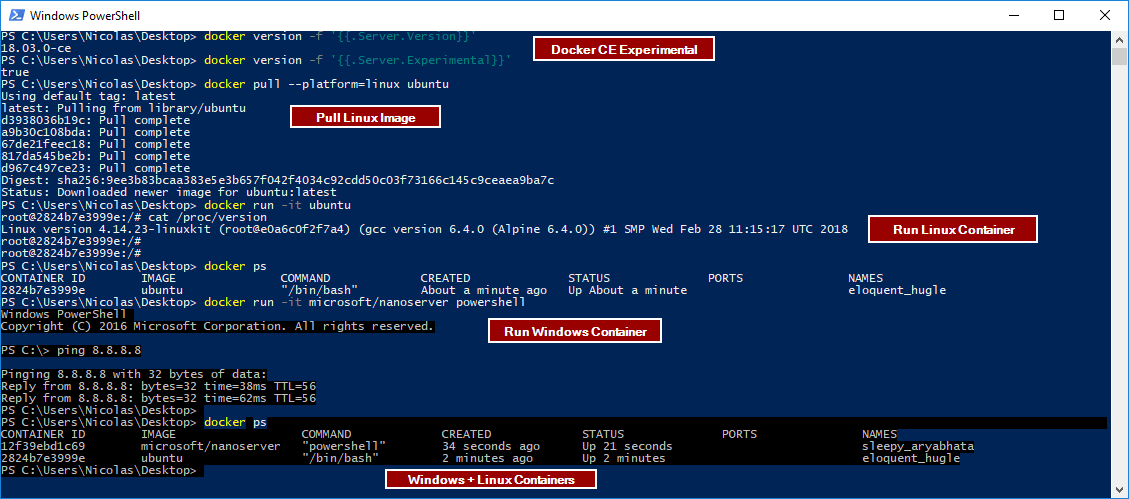
Task: Click the "Digest: sha256" hash line
Action: coord(278,180)
